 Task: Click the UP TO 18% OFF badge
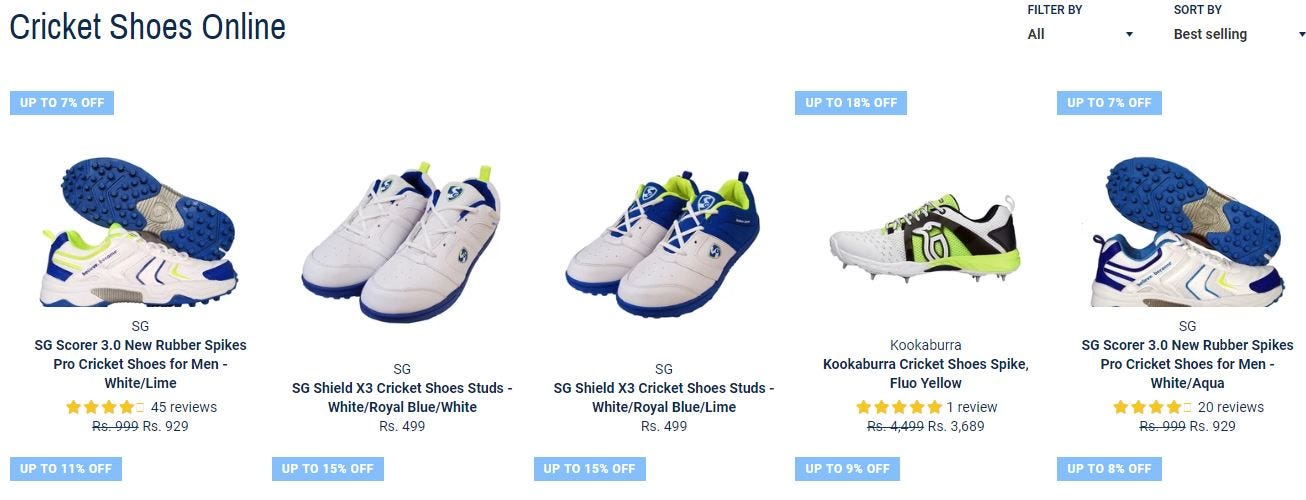point(851,103)
